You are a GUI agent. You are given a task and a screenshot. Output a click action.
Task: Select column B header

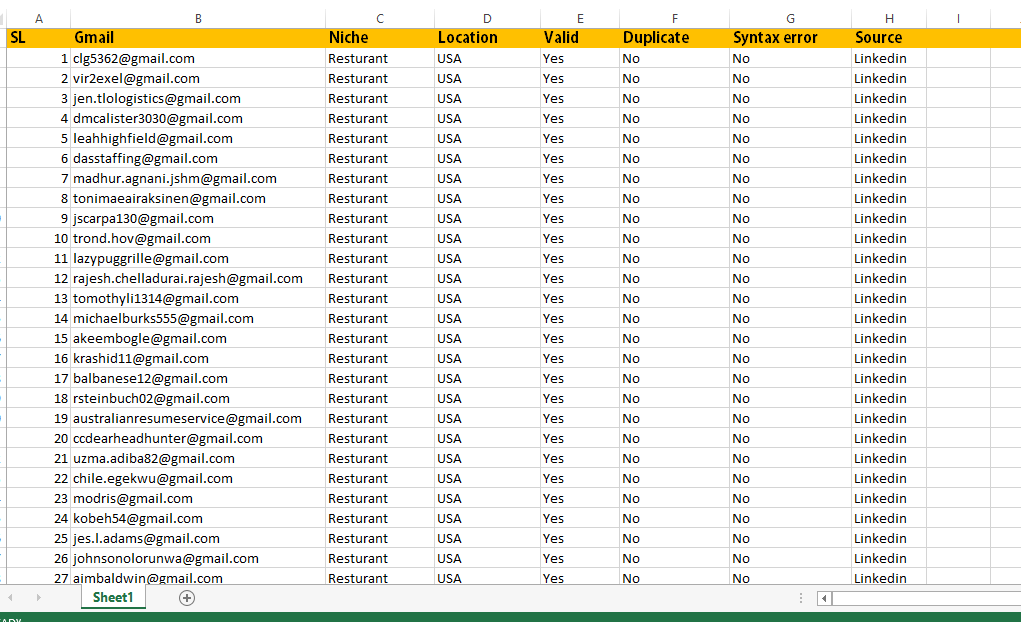point(198,18)
